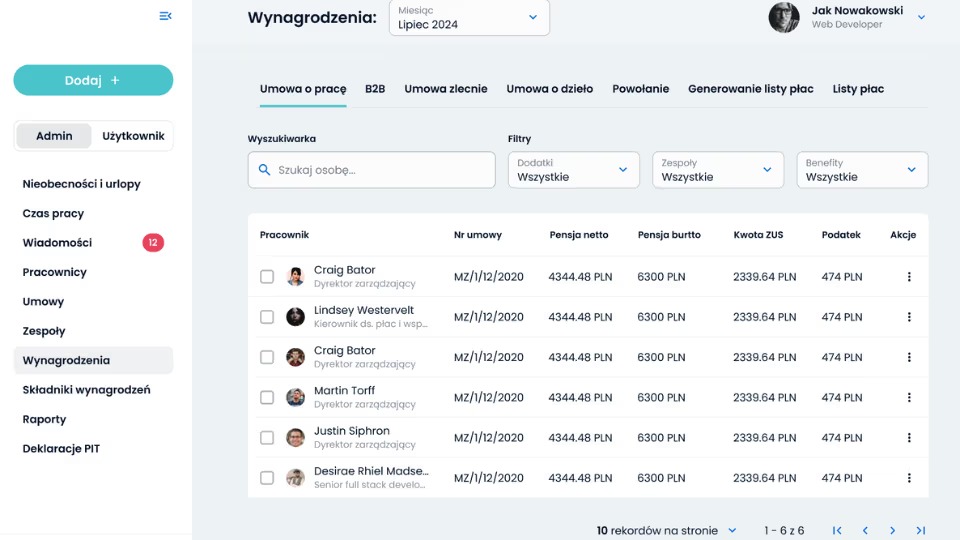Go to previous page of records
Image resolution: width=960 pixels, height=540 pixels.
[x=865, y=531]
